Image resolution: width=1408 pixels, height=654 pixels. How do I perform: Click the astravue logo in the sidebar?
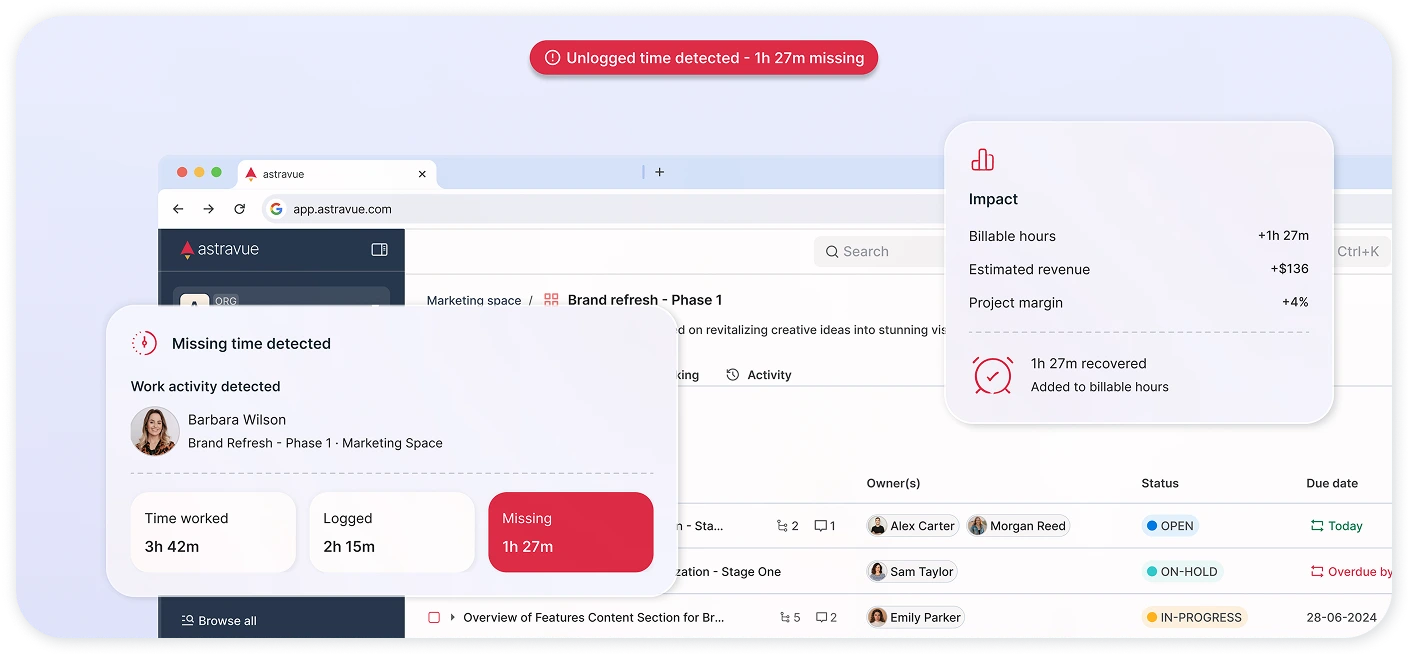coord(220,249)
